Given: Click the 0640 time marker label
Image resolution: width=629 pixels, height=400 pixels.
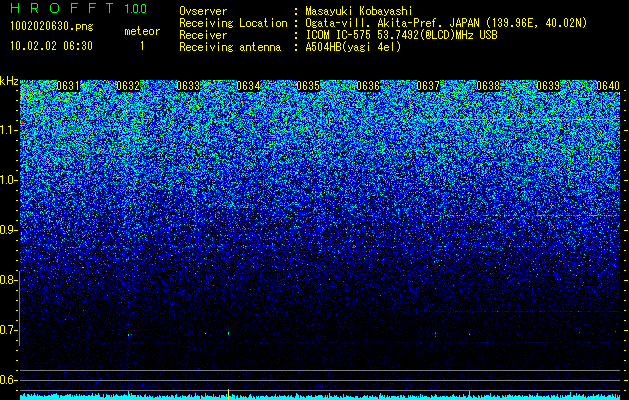Looking at the screenshot, I should (608, 86).
